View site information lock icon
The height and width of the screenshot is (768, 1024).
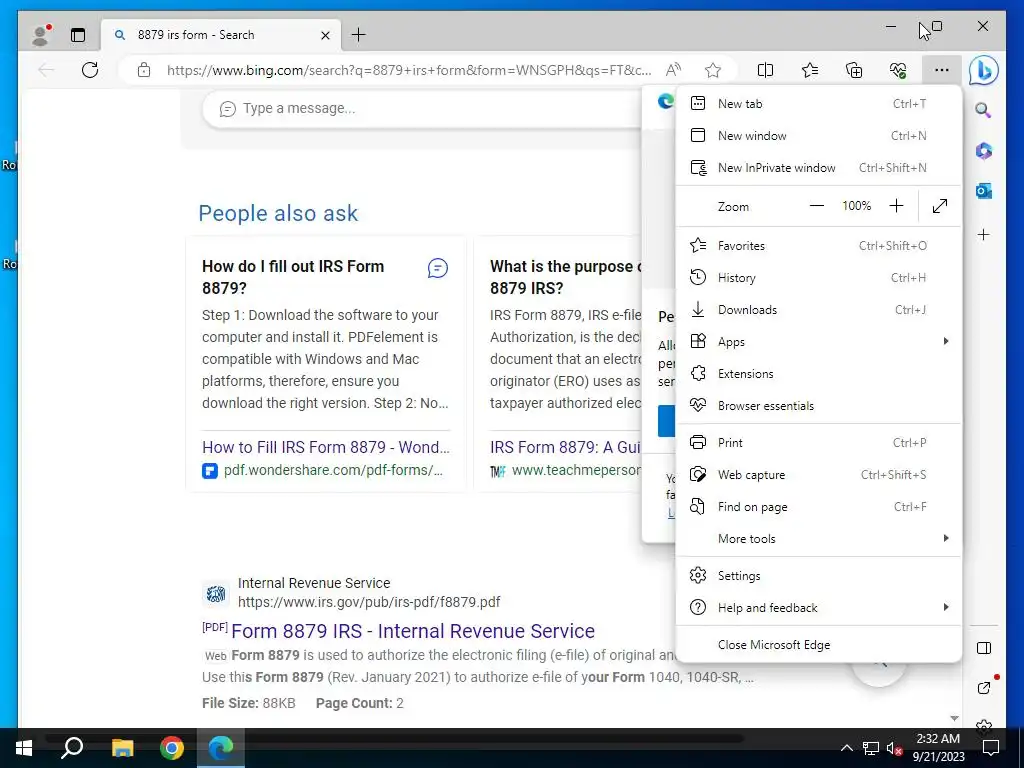click(x=144, y=70)
